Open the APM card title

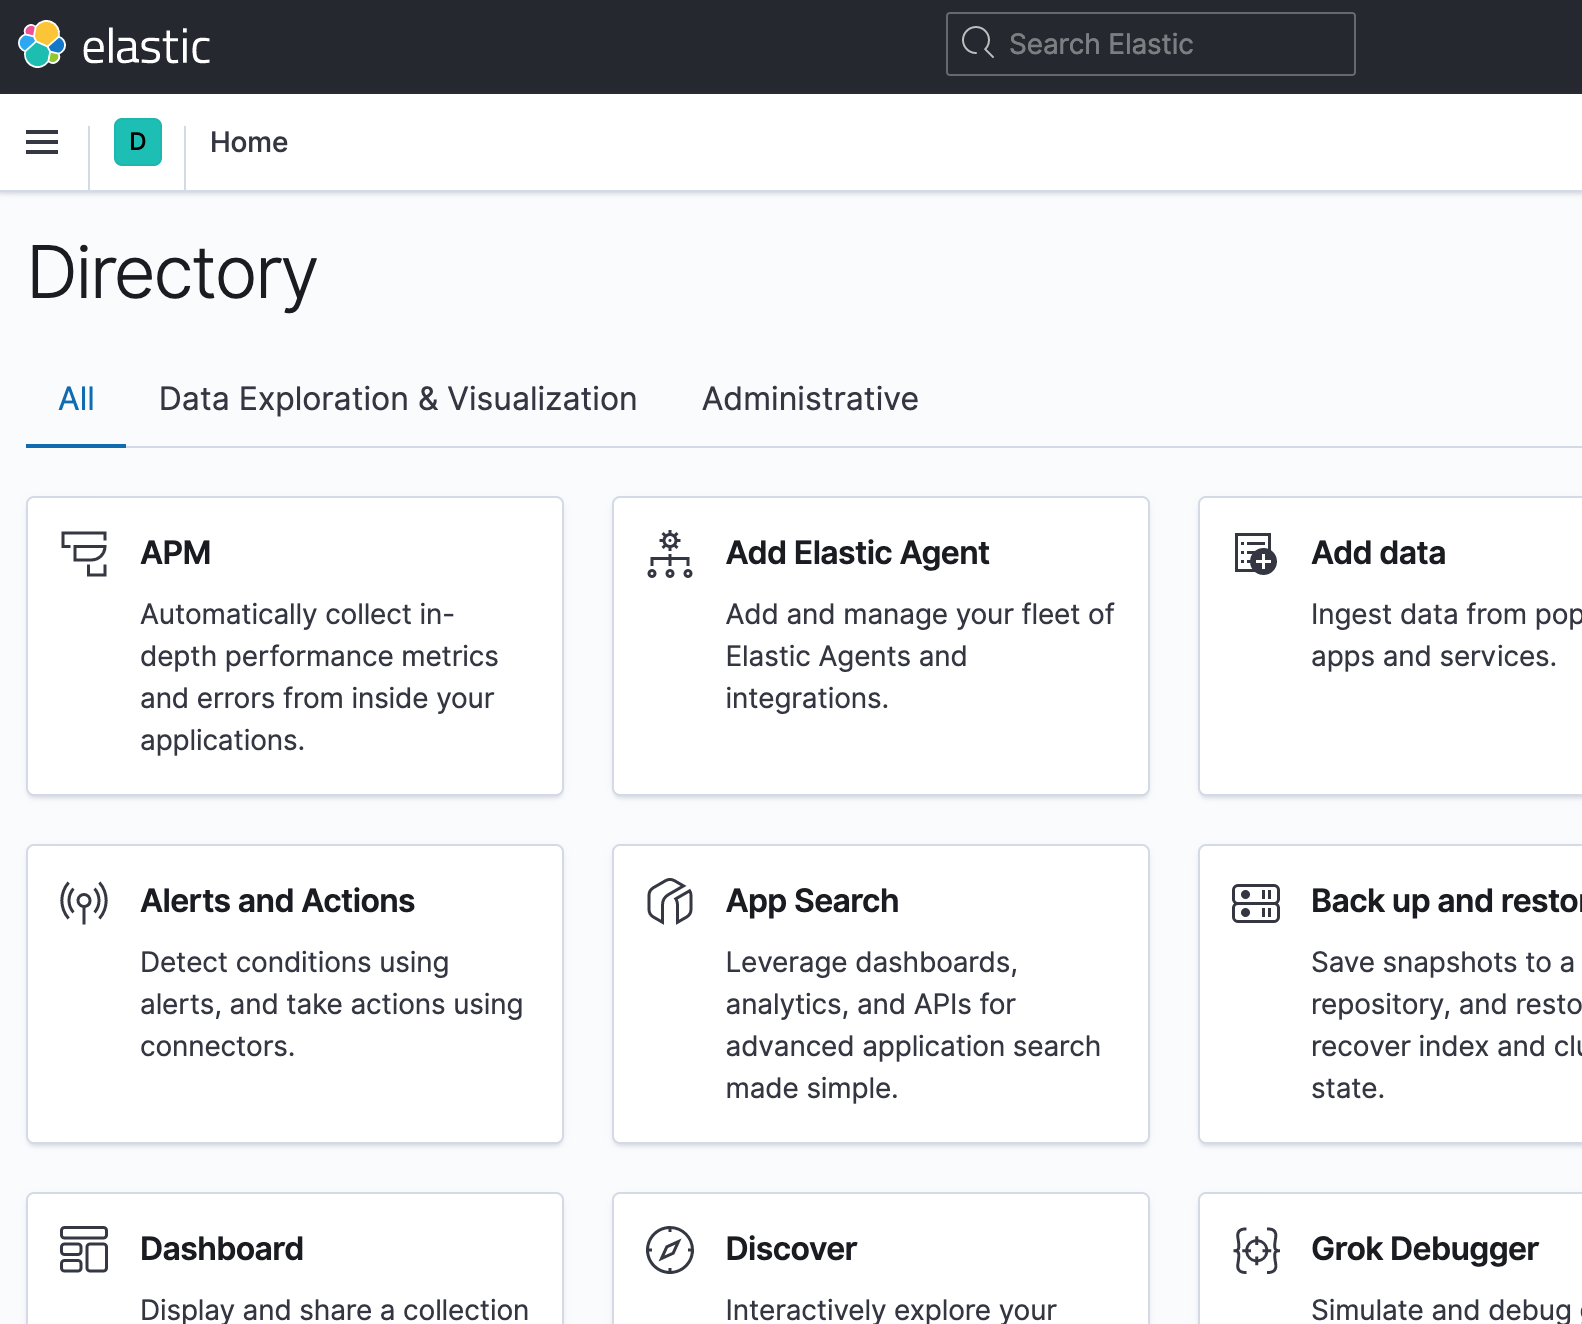176,553
